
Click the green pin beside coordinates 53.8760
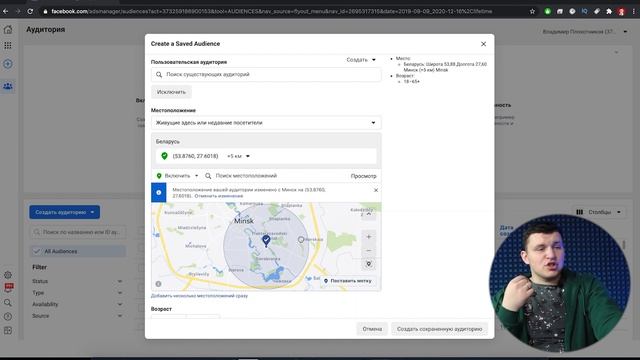tap(164, 156)
